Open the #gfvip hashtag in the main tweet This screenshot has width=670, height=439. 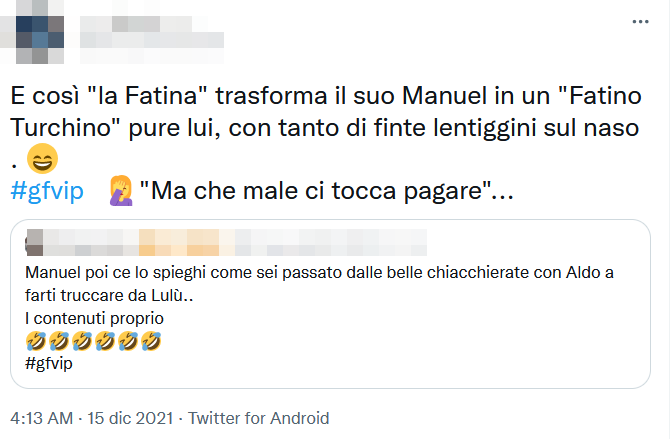pos(49,190)
